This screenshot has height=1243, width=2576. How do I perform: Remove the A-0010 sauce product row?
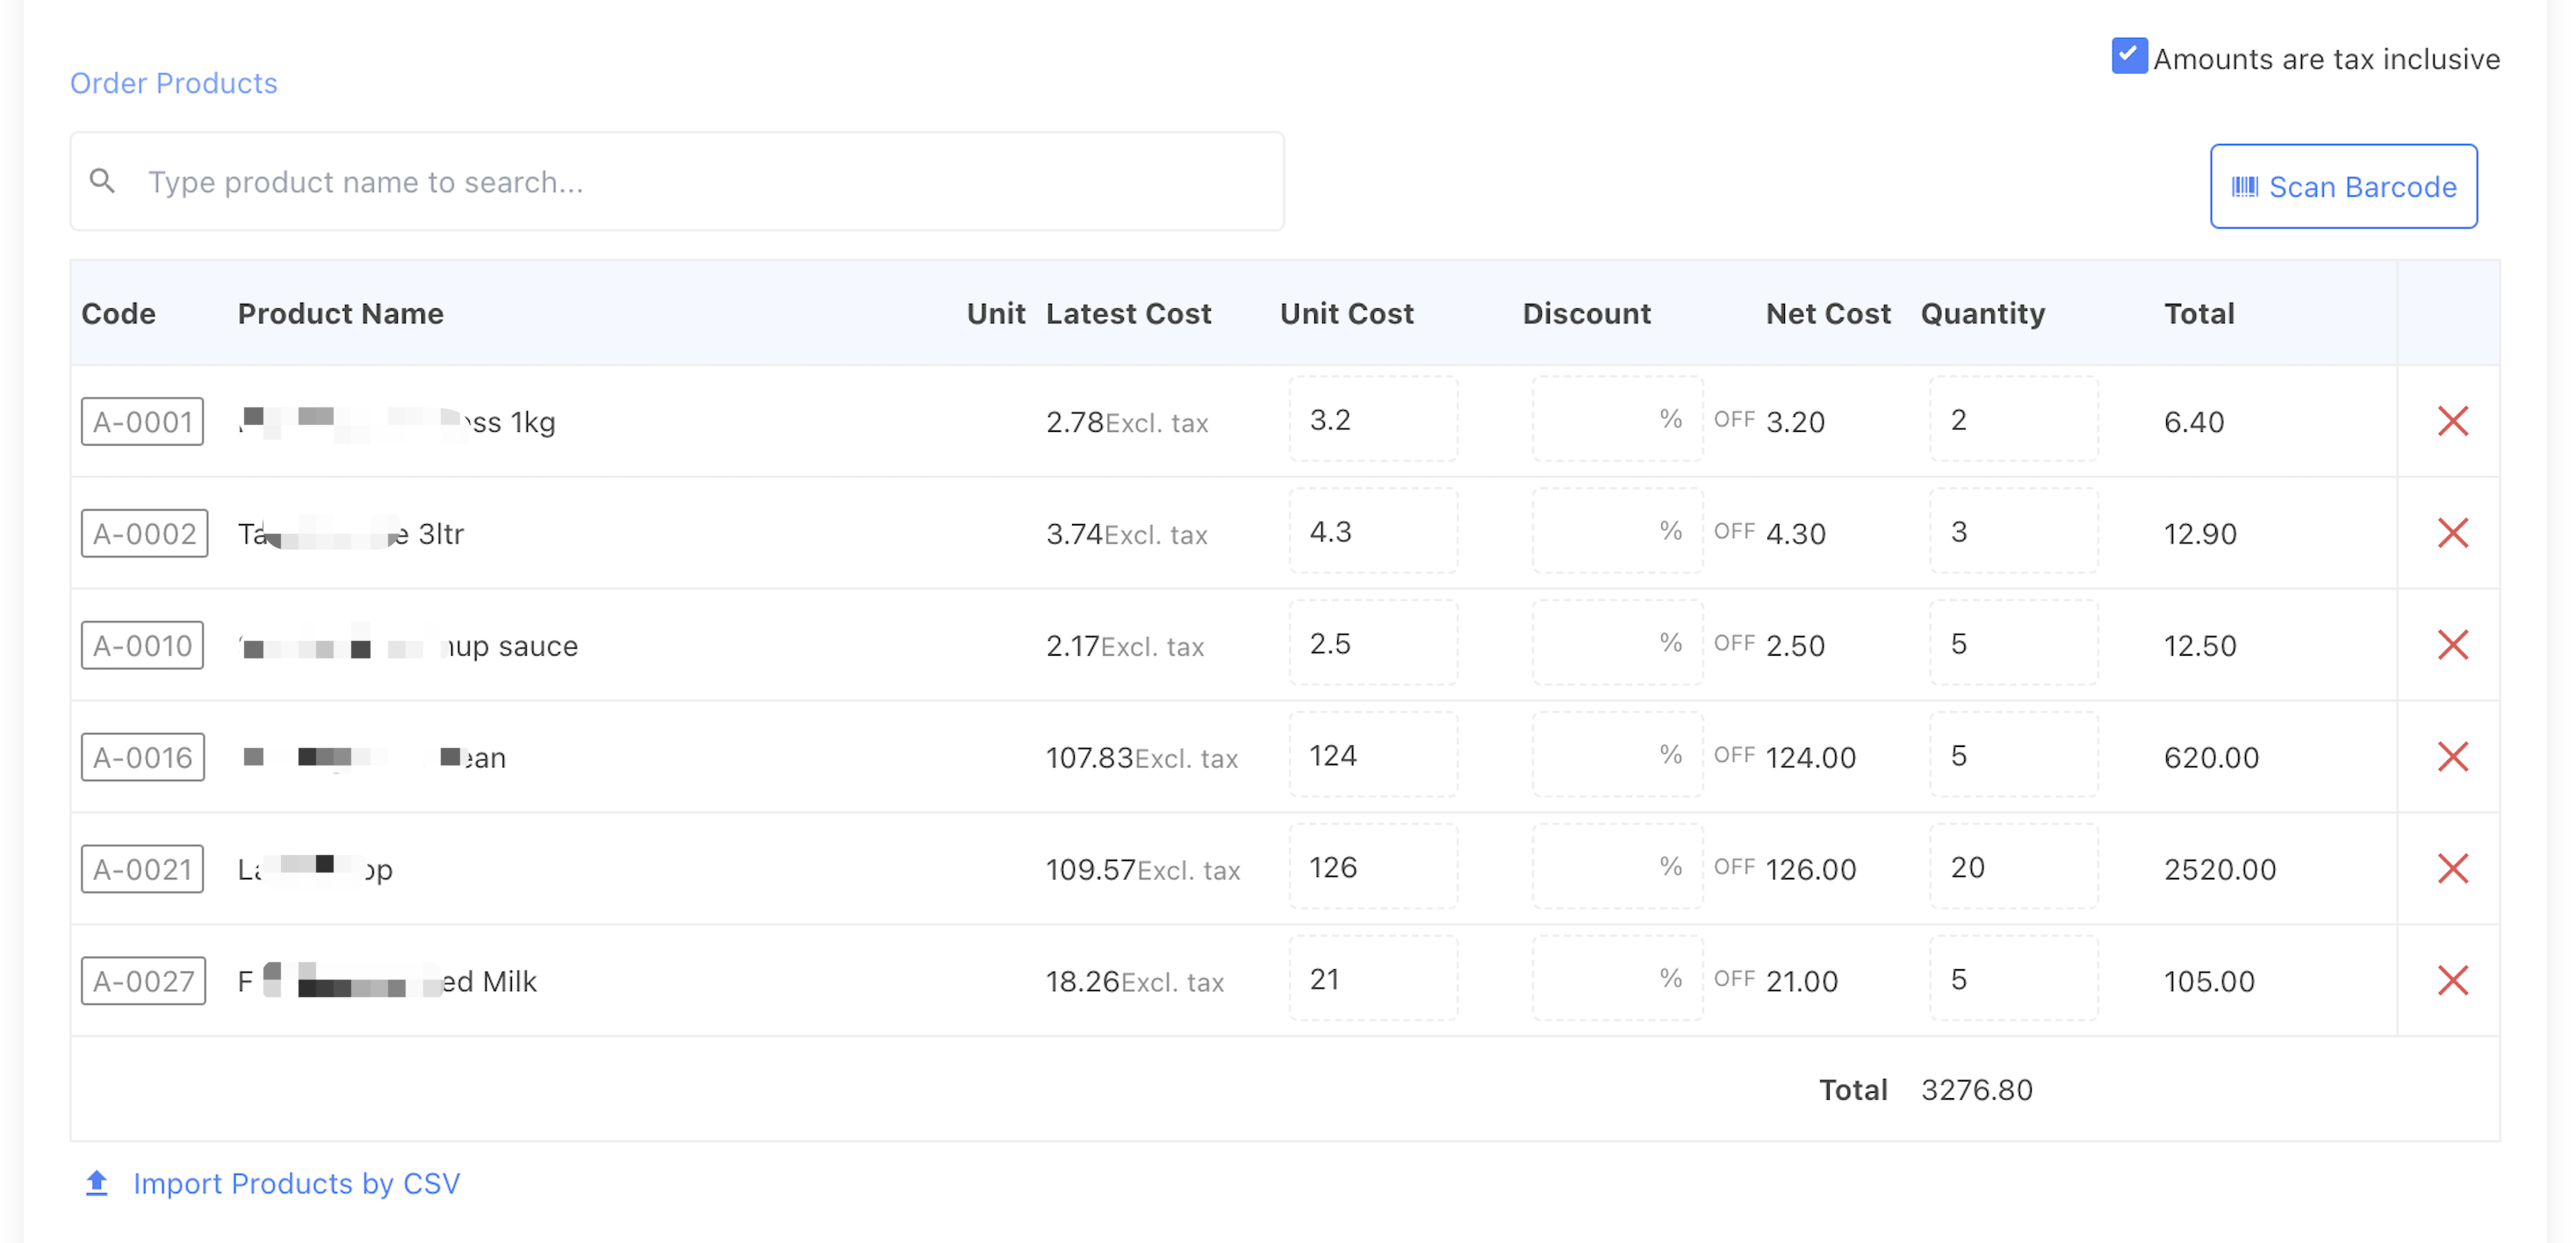[2452, 645]
